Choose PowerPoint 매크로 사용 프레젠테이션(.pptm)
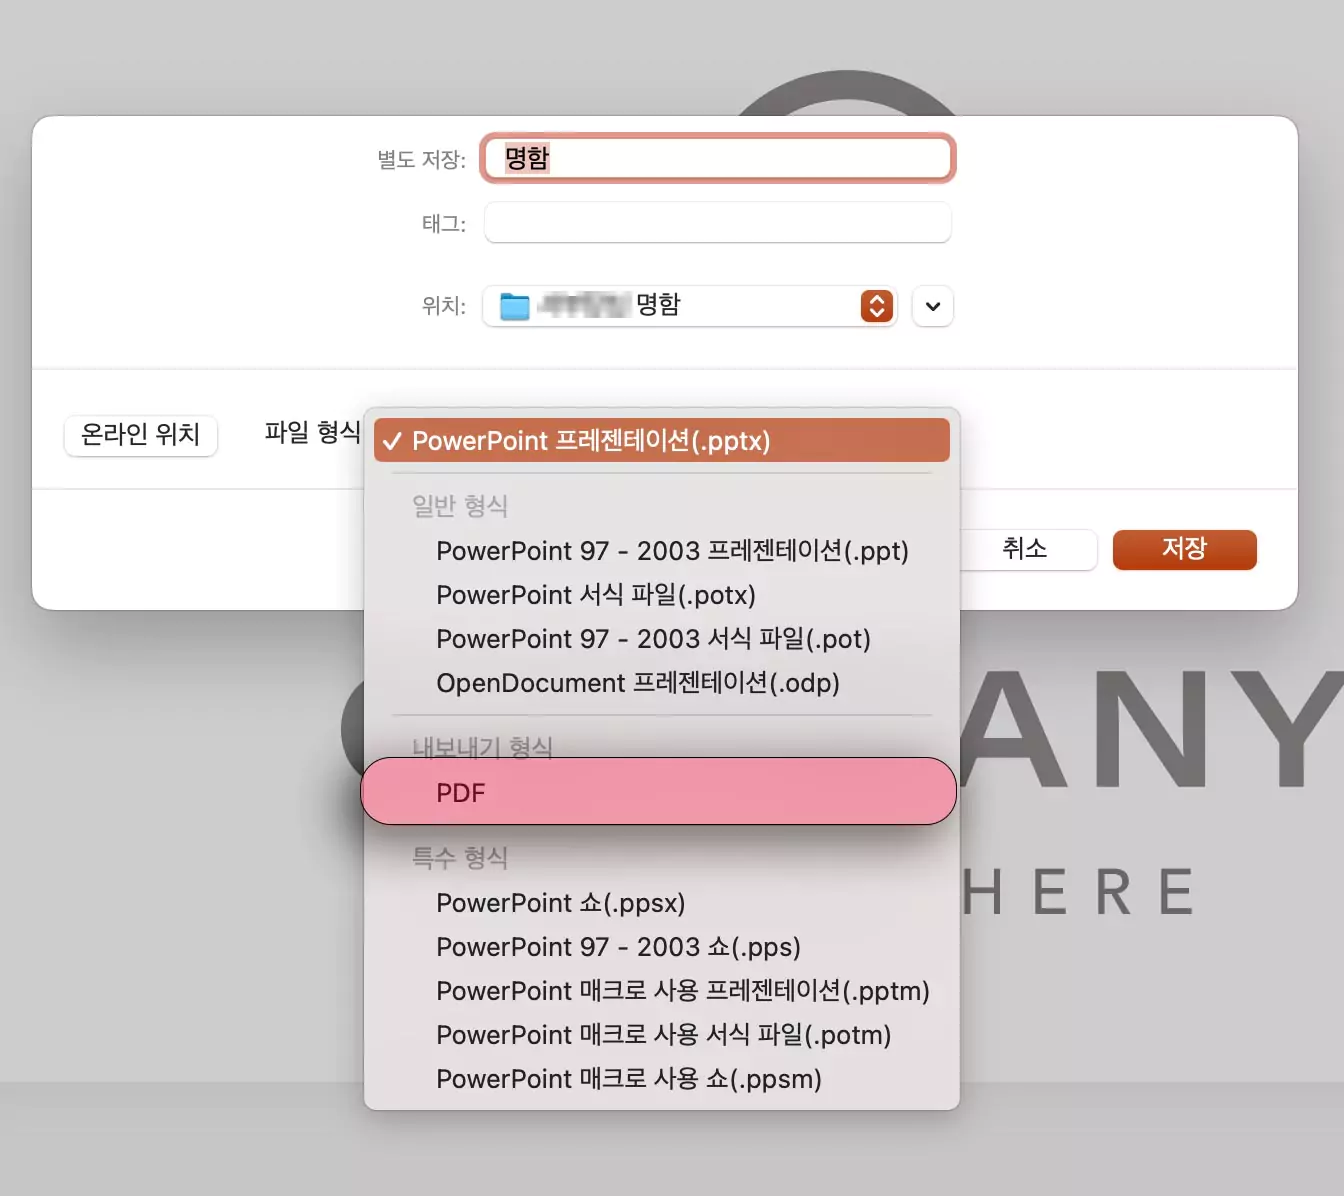This screenshot has height=1196, width=1344. [661, 991]
